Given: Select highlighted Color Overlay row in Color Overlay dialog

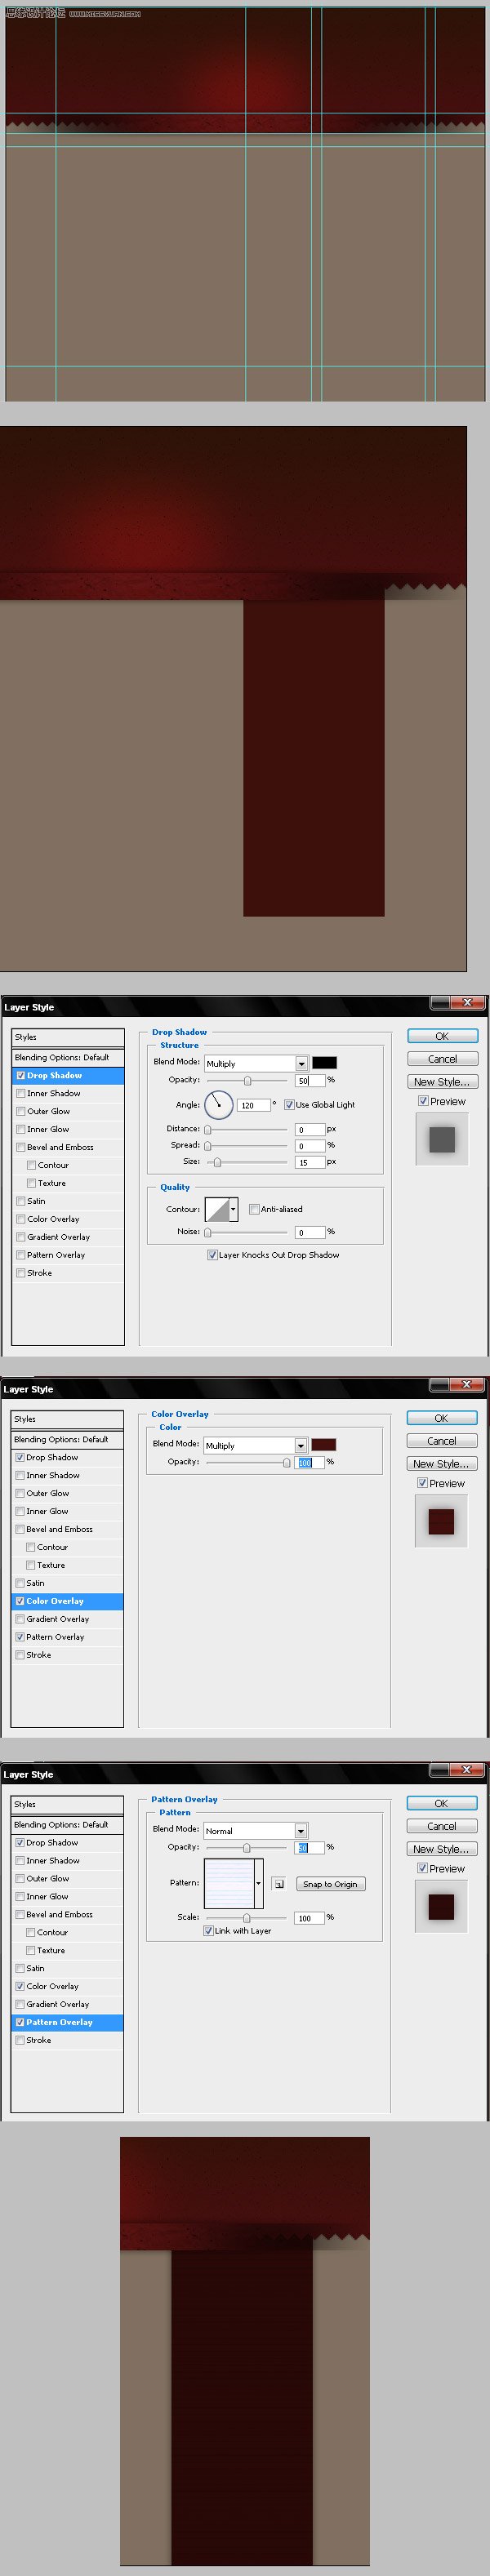Looking at the screenshot, I should pyautogui.click(x=67, y=1601).
